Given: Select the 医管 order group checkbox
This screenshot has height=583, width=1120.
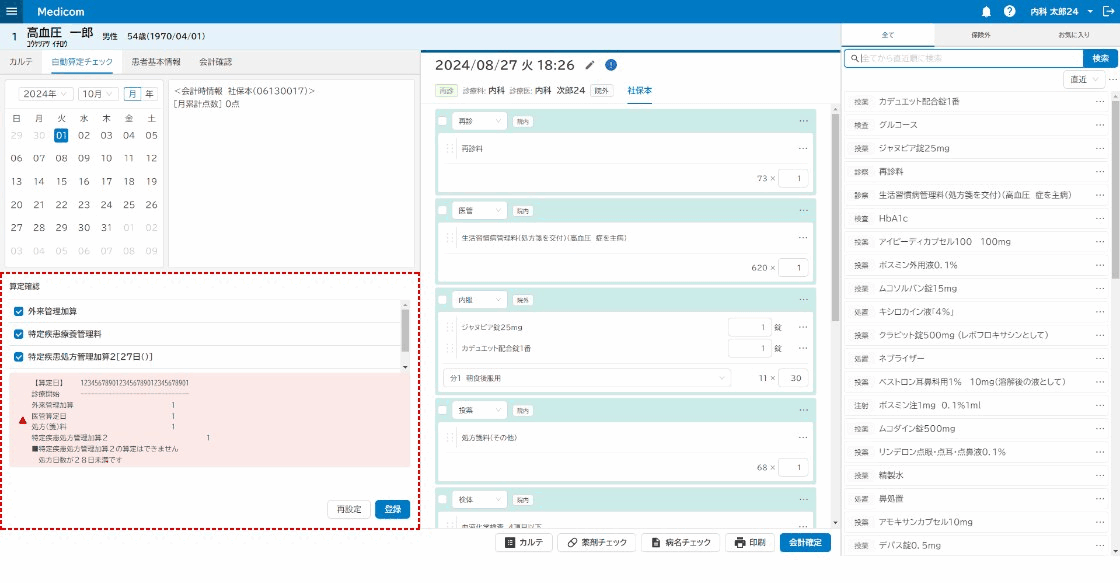Looking at the screenshot, I should click(443, 211).
